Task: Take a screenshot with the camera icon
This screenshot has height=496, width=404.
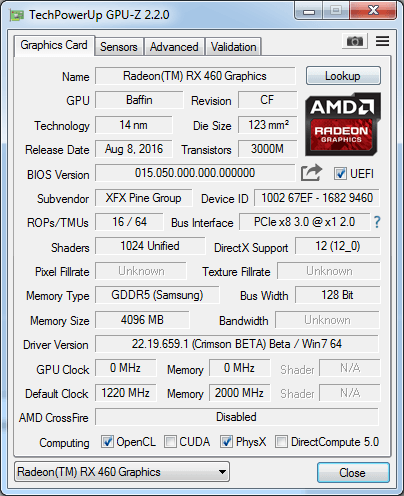Action: (355, 41)
